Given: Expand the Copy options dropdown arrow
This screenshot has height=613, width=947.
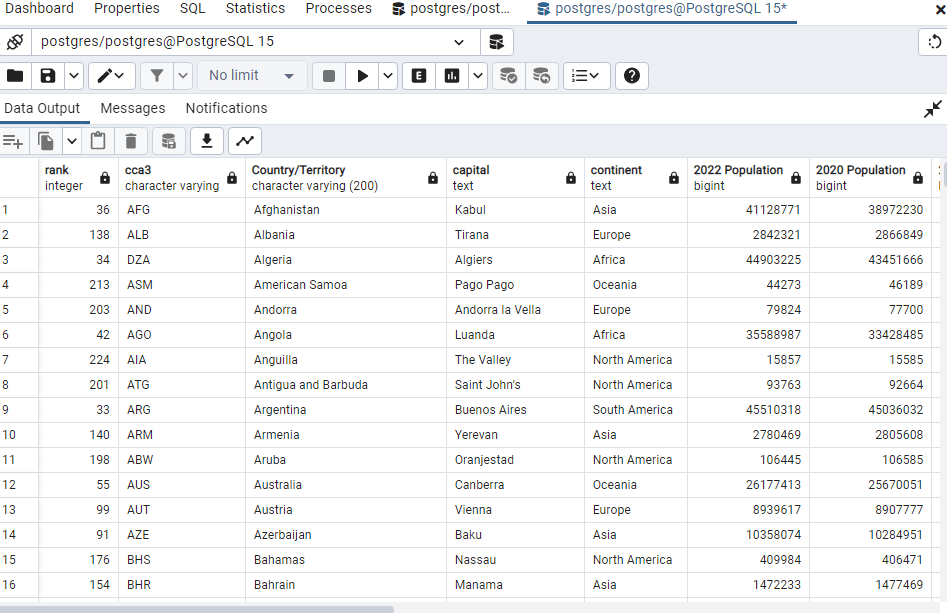Looking at the screenshot, I should click(x=72, y=141).
